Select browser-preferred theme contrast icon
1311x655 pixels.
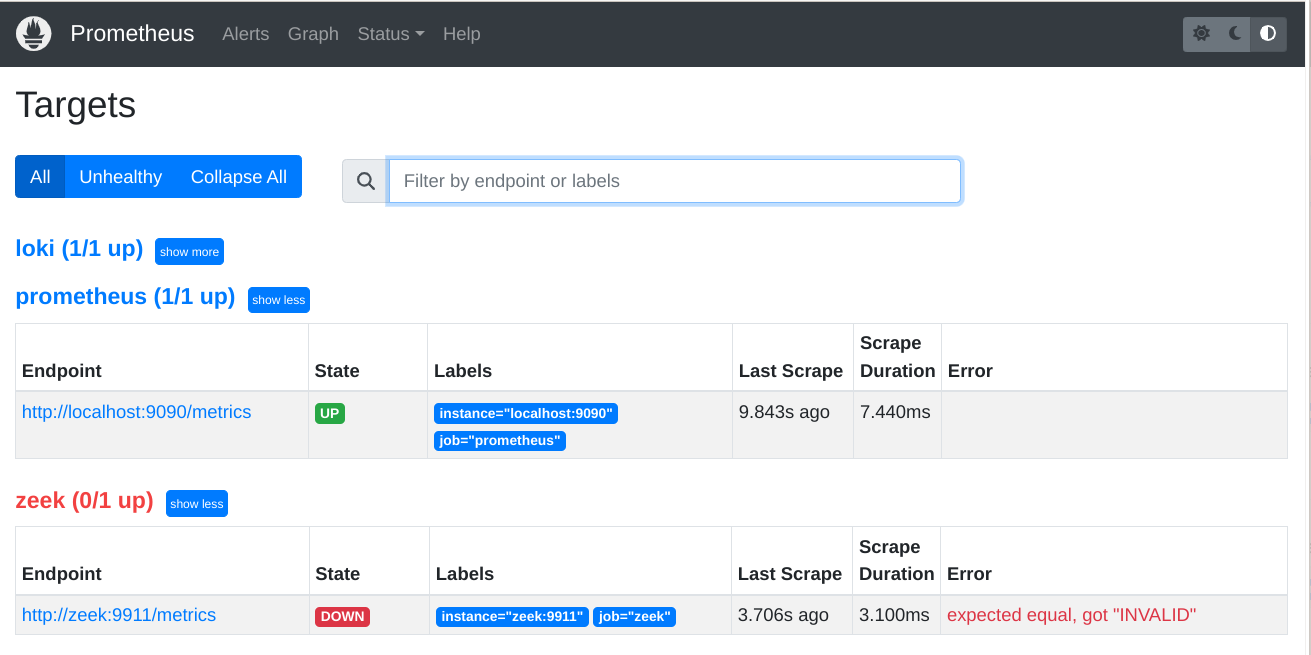[1268, 34]
